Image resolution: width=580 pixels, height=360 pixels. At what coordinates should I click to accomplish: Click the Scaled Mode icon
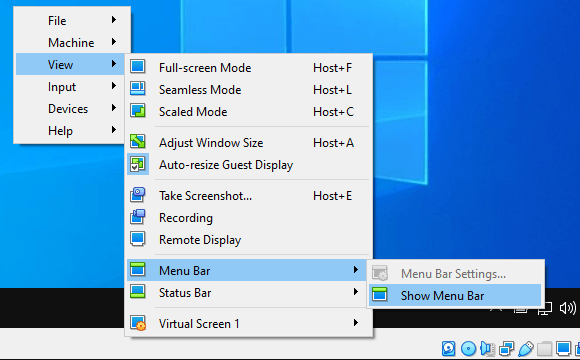(x=138, y=111)
